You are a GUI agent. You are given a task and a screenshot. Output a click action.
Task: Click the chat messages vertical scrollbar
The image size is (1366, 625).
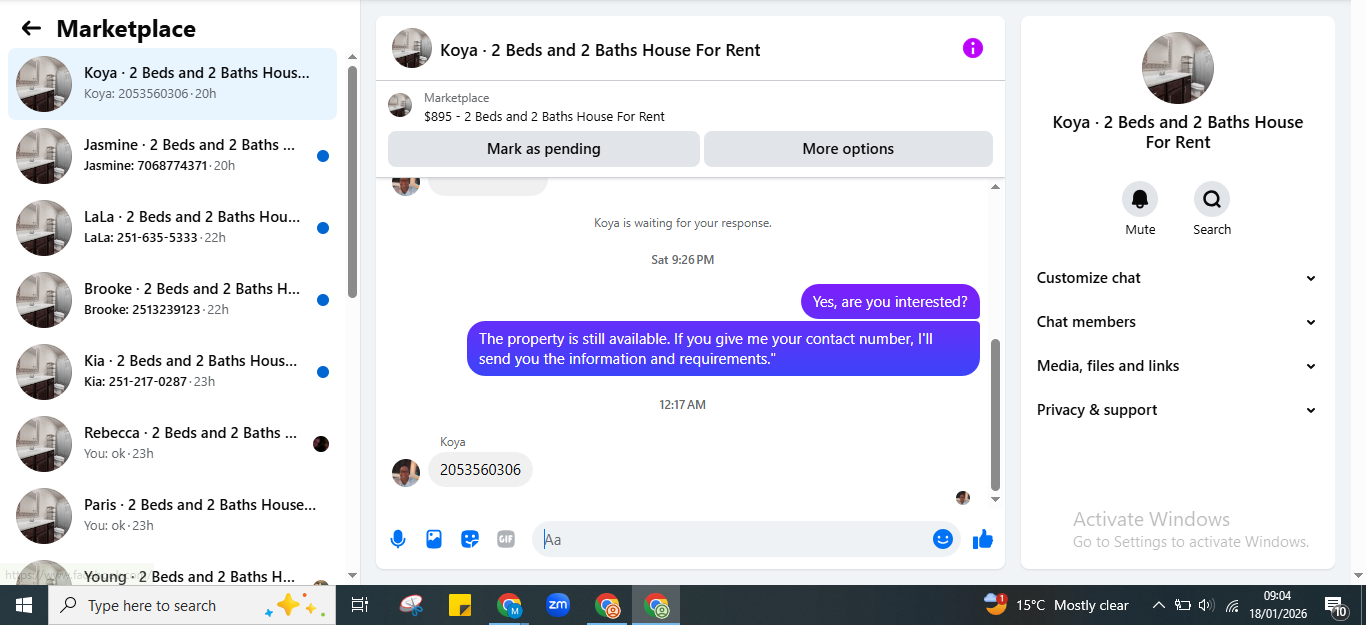pos(995,415)
